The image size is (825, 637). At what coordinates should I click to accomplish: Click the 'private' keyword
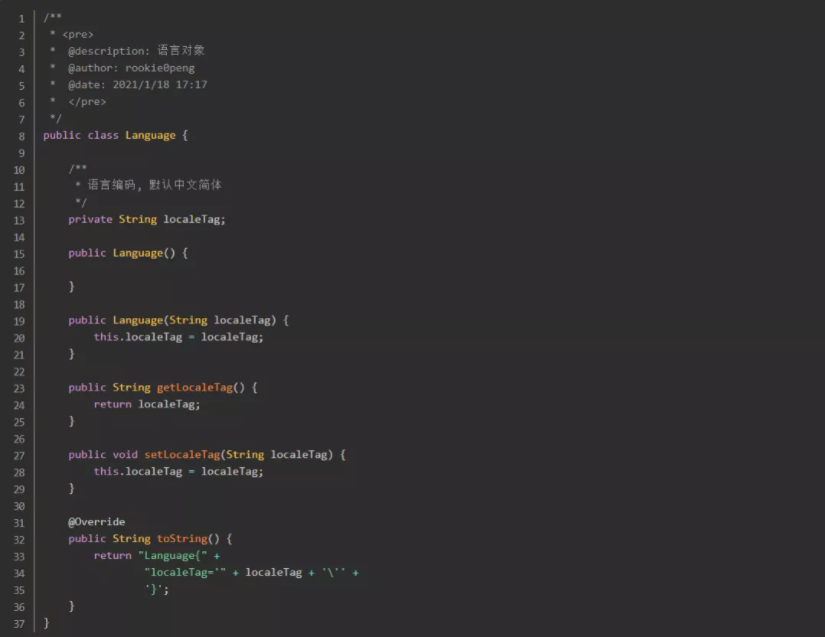pos(90,219)
